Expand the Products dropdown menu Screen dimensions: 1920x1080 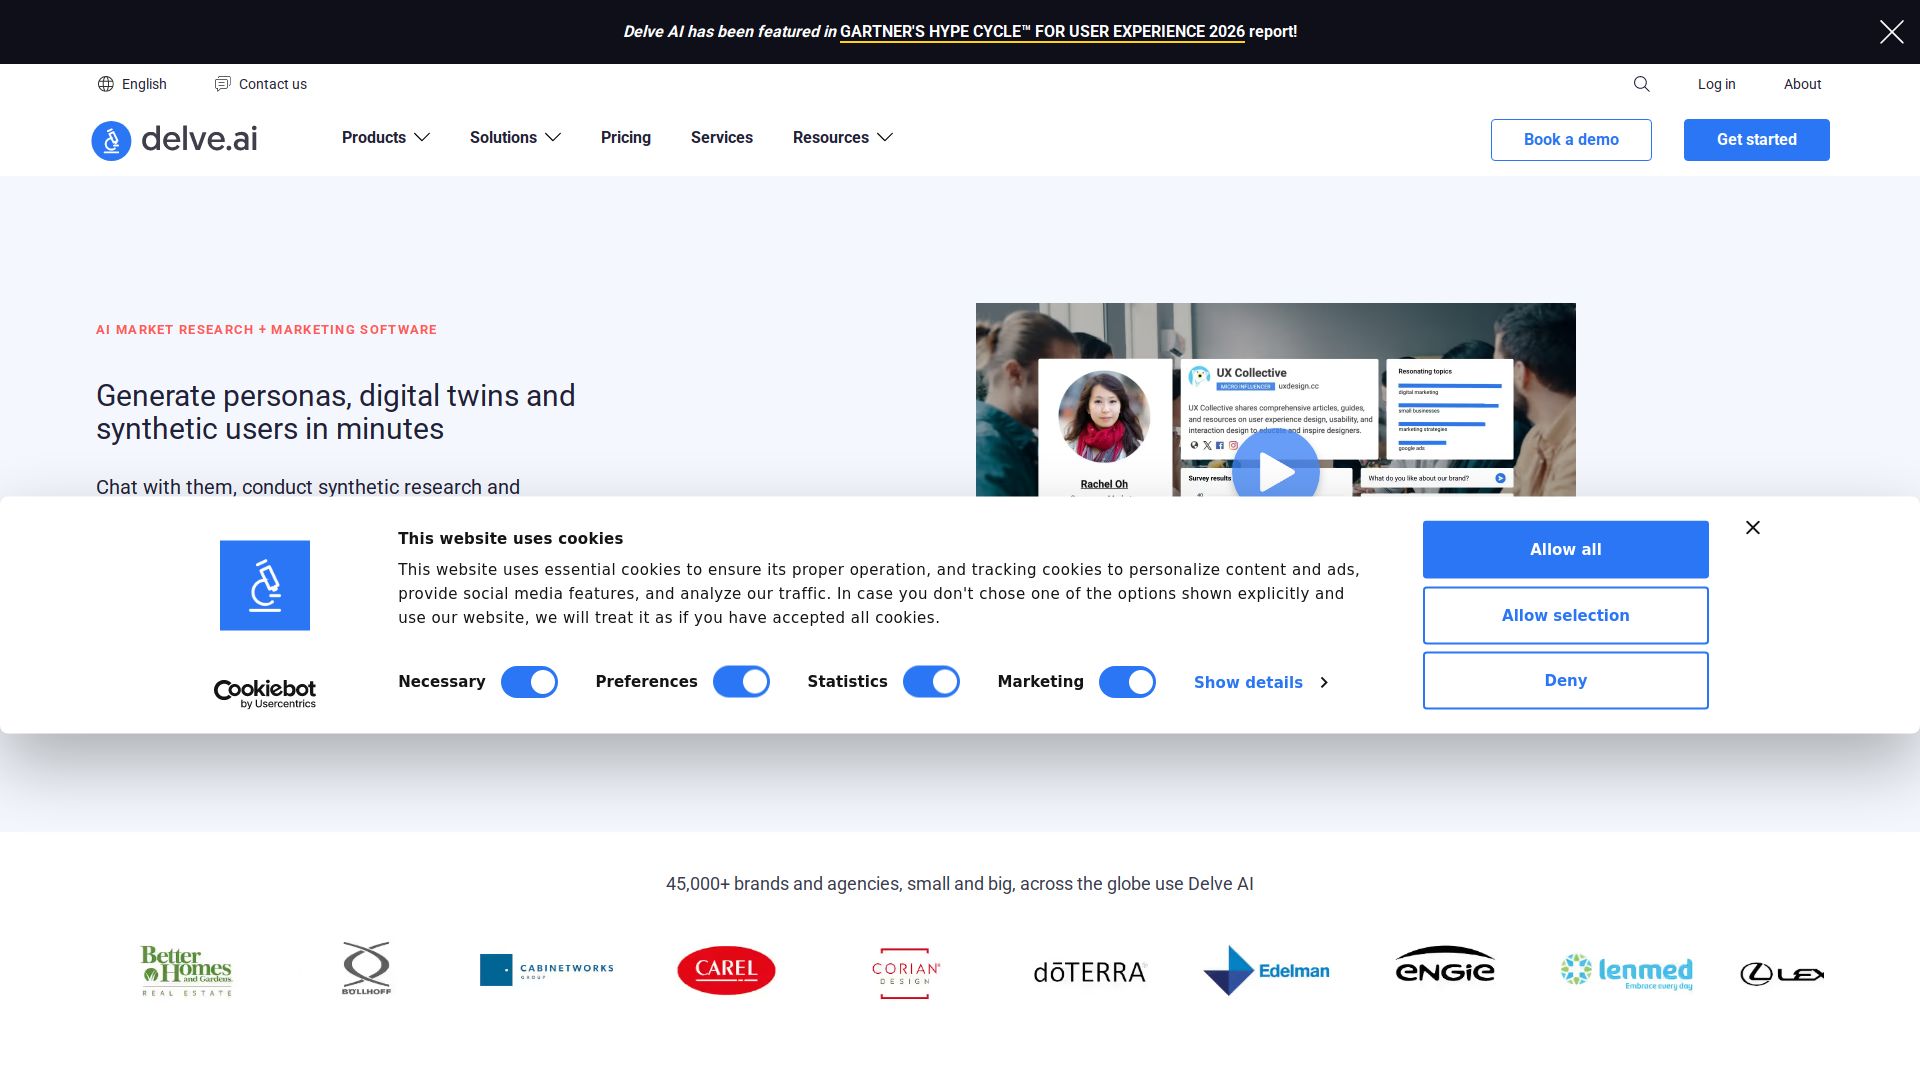(x=386, y=138)
